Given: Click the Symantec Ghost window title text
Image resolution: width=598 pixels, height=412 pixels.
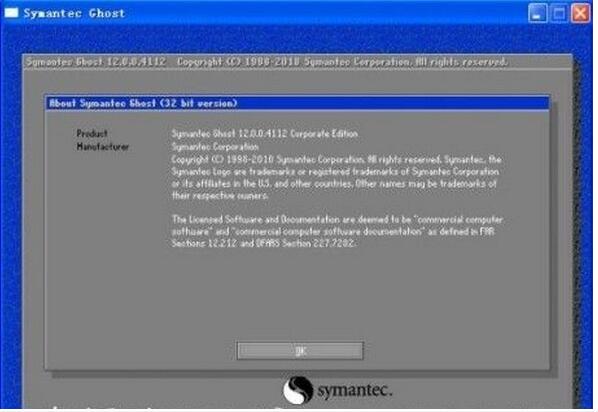Looking at the screenshot, I should (74, 13).
